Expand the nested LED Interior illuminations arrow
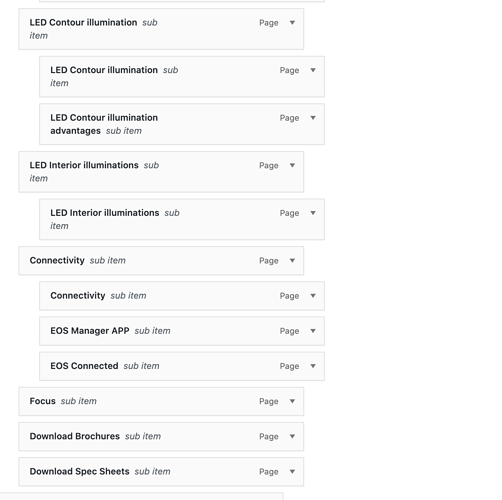 [313, 213]
